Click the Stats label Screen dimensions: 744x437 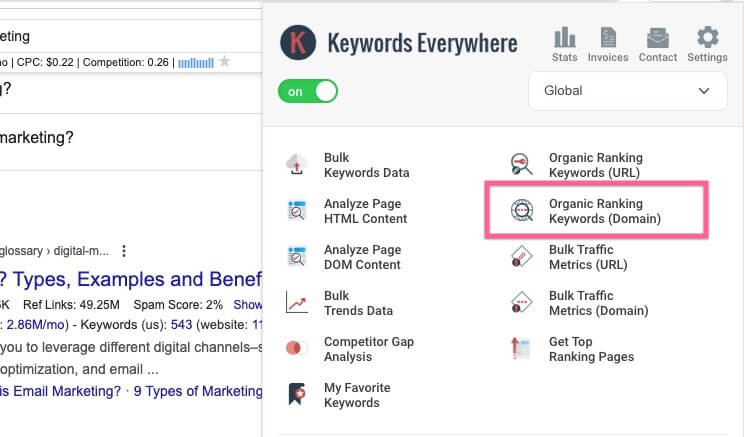[565, 57]
